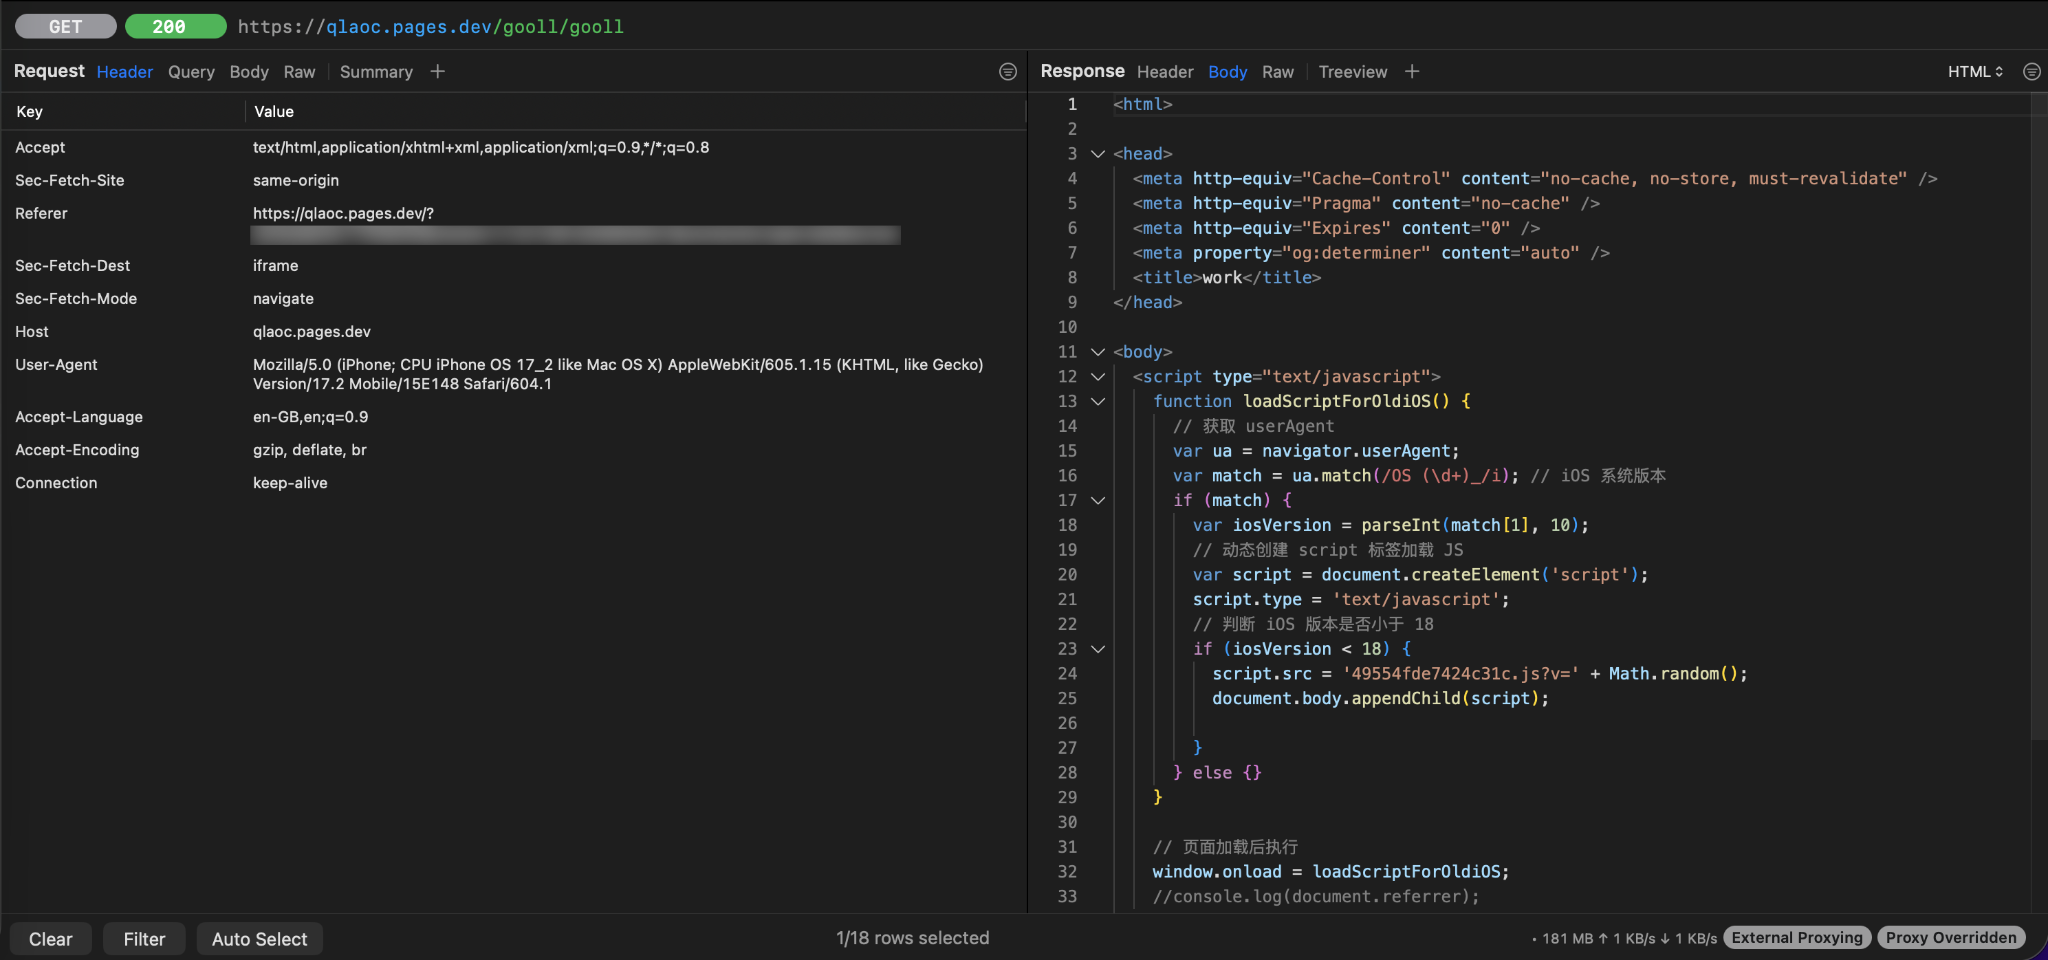This screenshot has height=960, width=2048.
Task: Click the GET method badge
Action: coord(66,26)
